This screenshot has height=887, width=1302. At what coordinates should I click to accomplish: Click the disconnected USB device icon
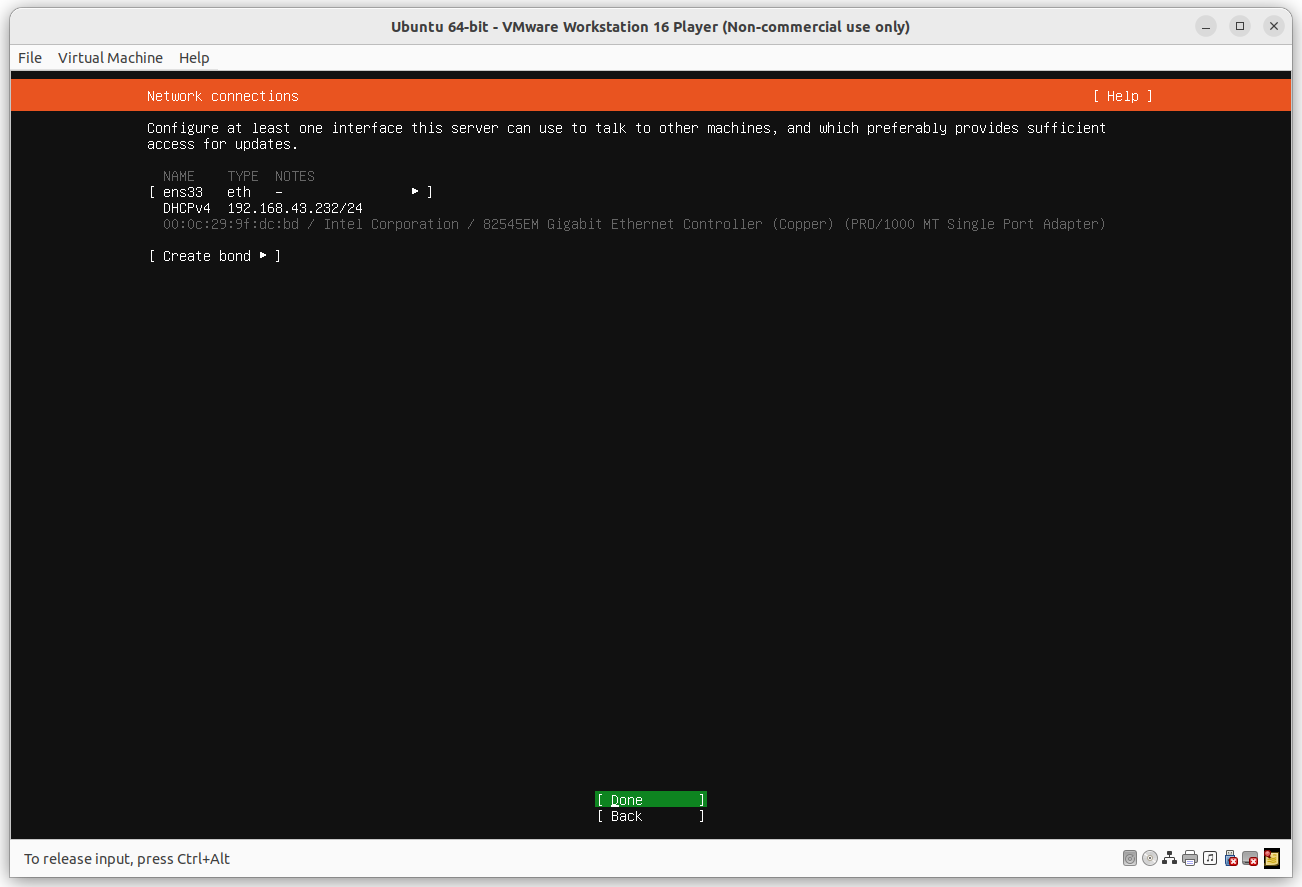(x=1231, y=858)
